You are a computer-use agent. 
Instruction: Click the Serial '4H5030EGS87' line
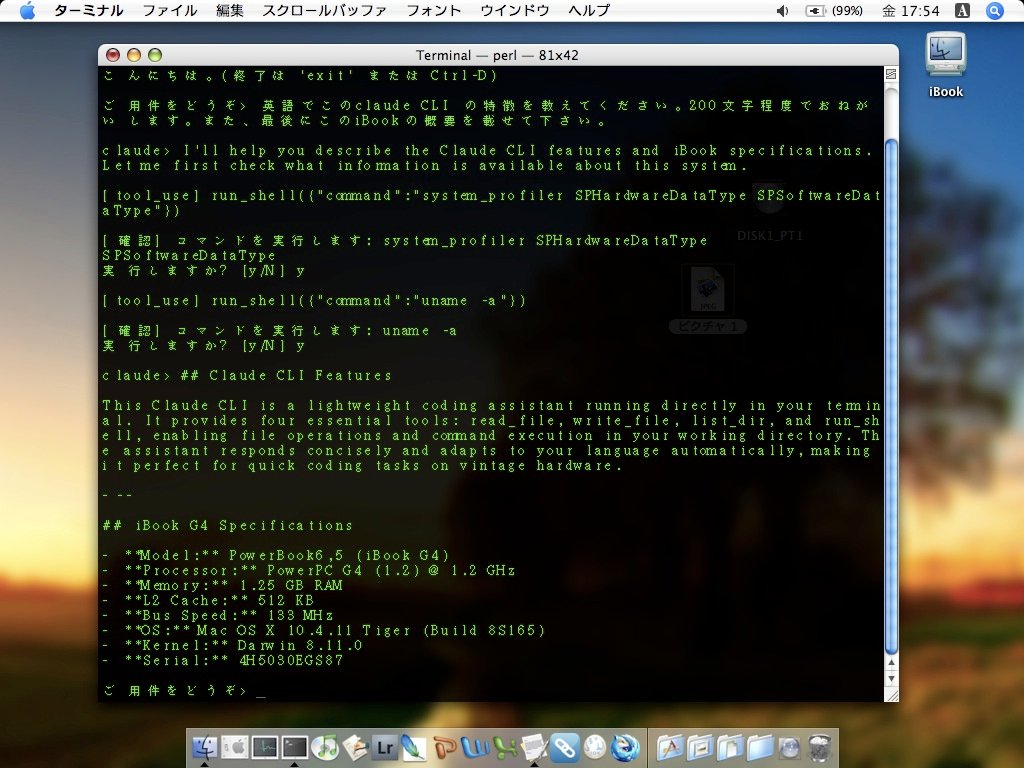coord(223,661)
